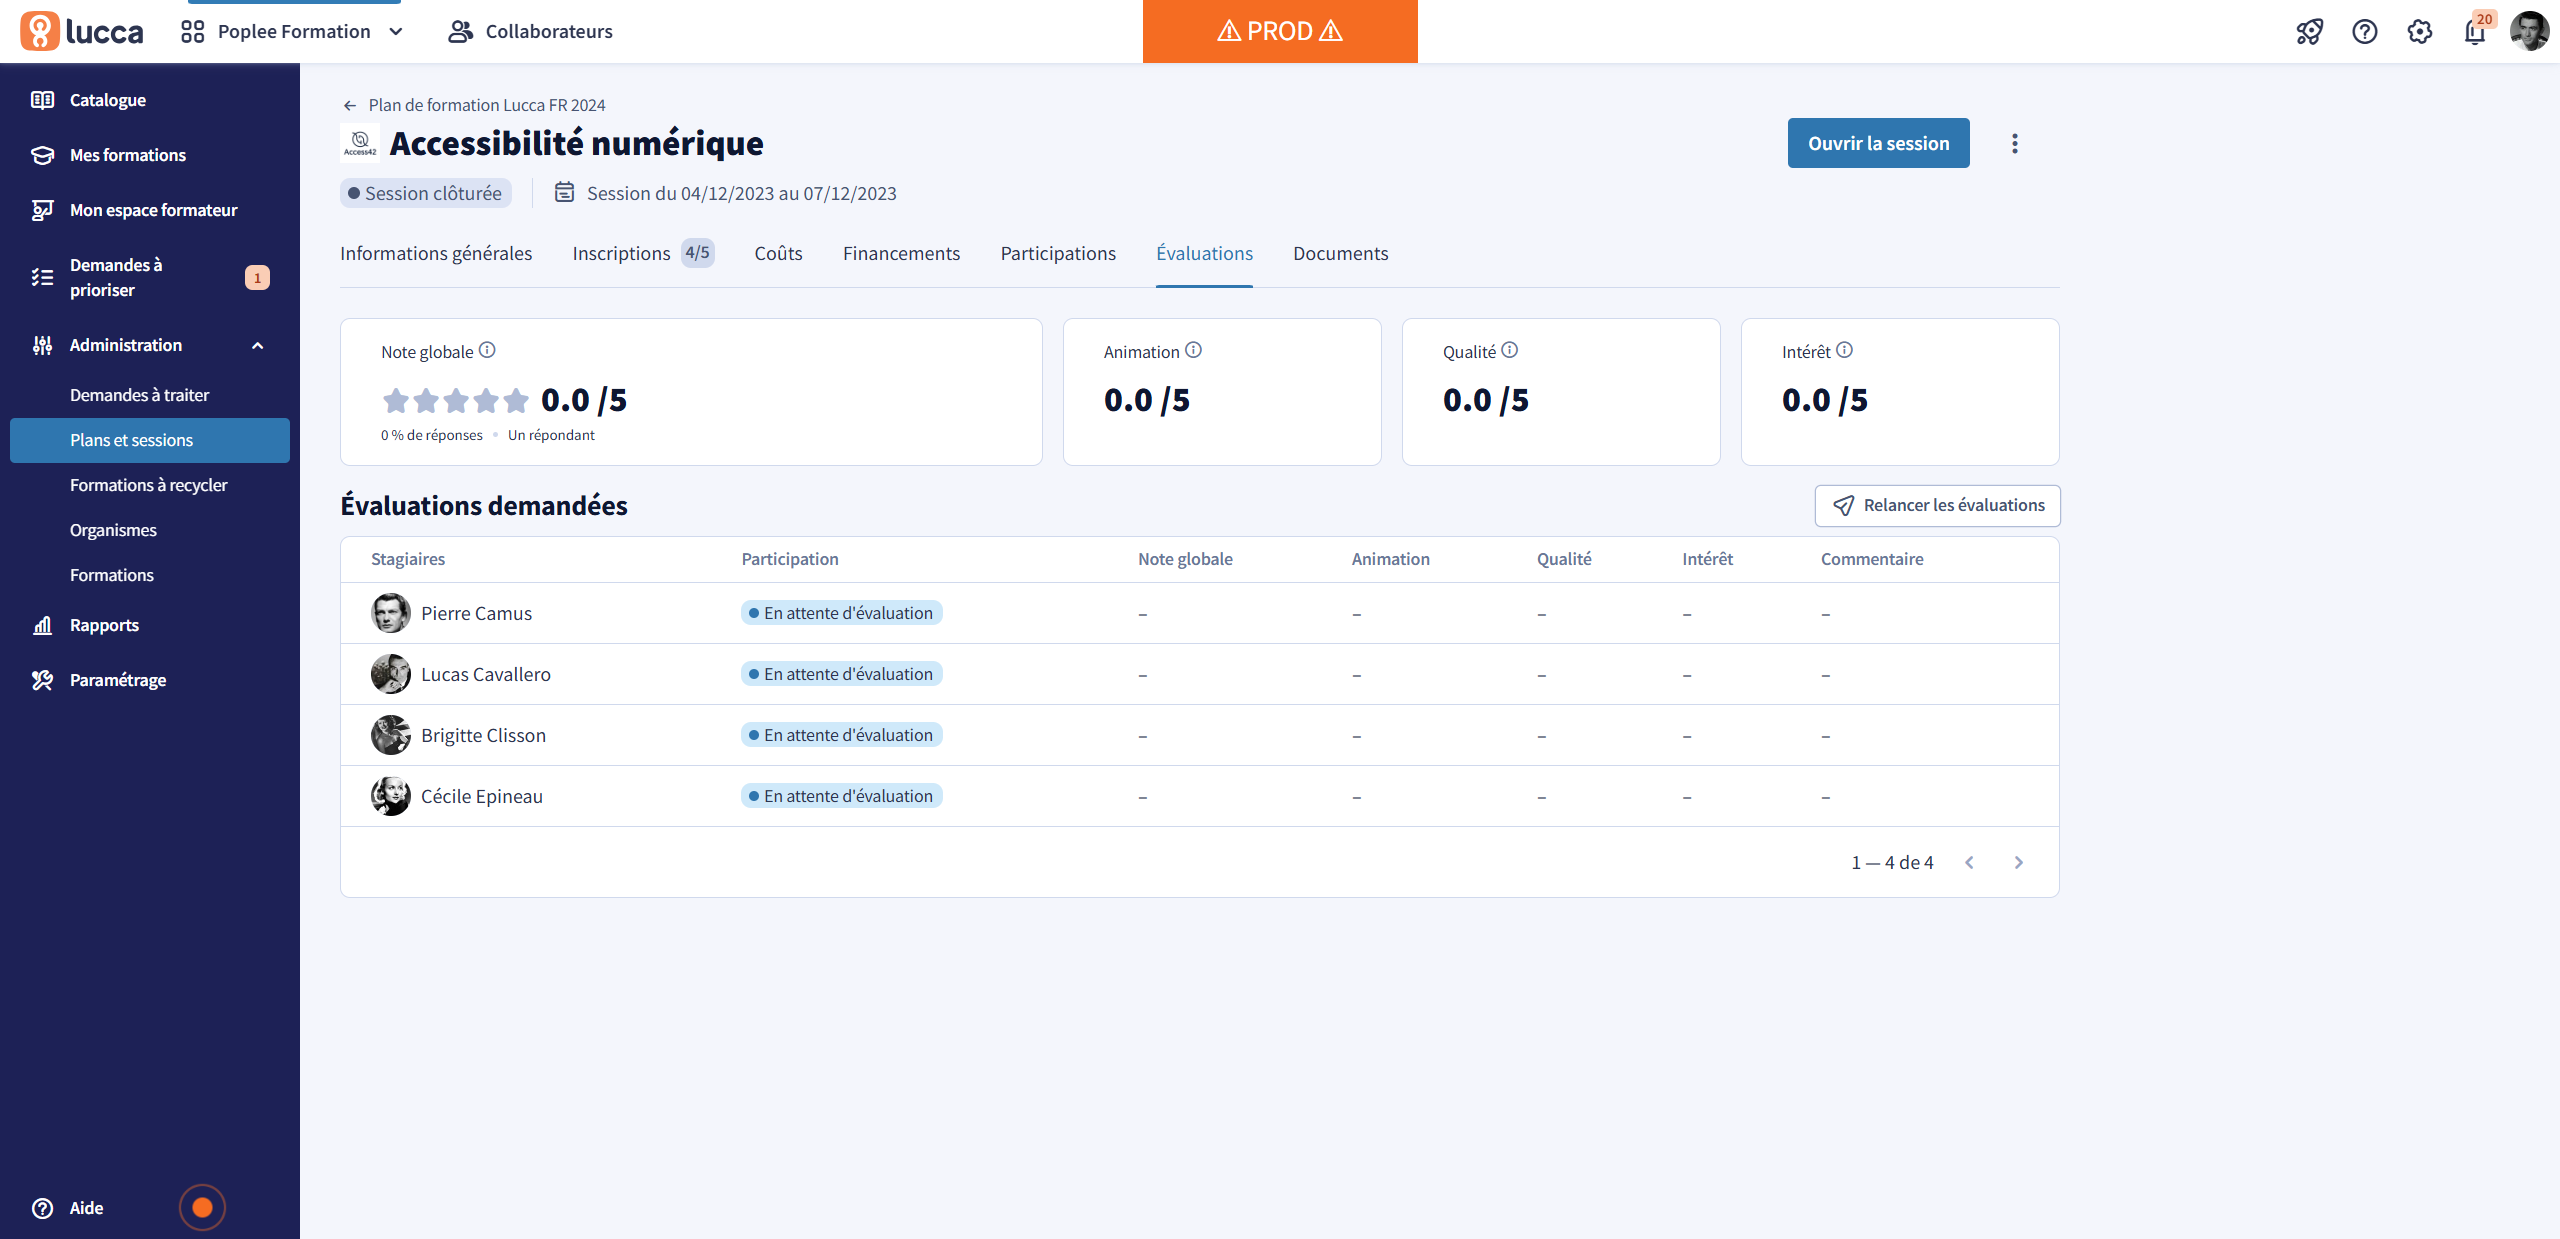Select the Évaluations tab
2560x1239 pixels.
(1204, 254)
